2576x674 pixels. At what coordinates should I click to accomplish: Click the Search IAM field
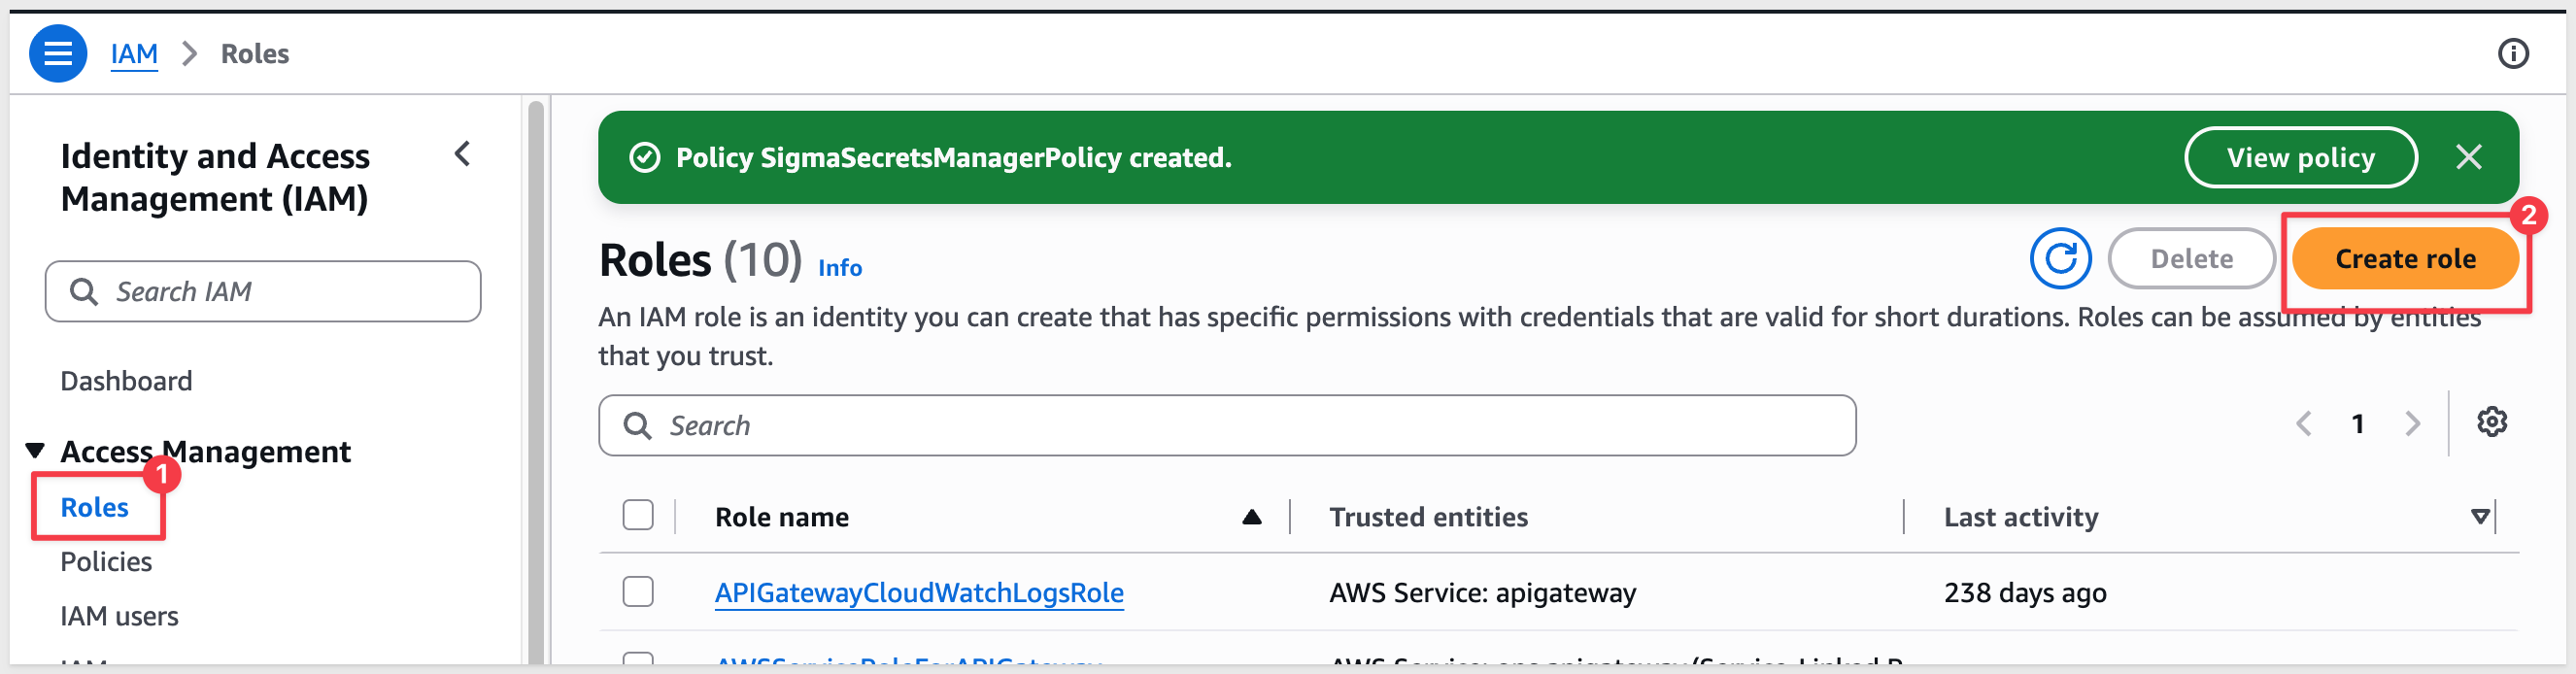[x=263, y=292]
